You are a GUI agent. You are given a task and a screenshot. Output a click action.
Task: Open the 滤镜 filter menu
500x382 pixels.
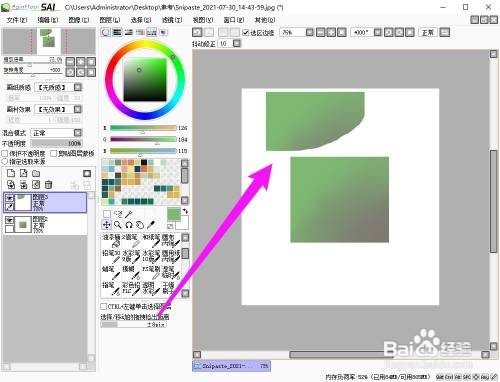172,20
